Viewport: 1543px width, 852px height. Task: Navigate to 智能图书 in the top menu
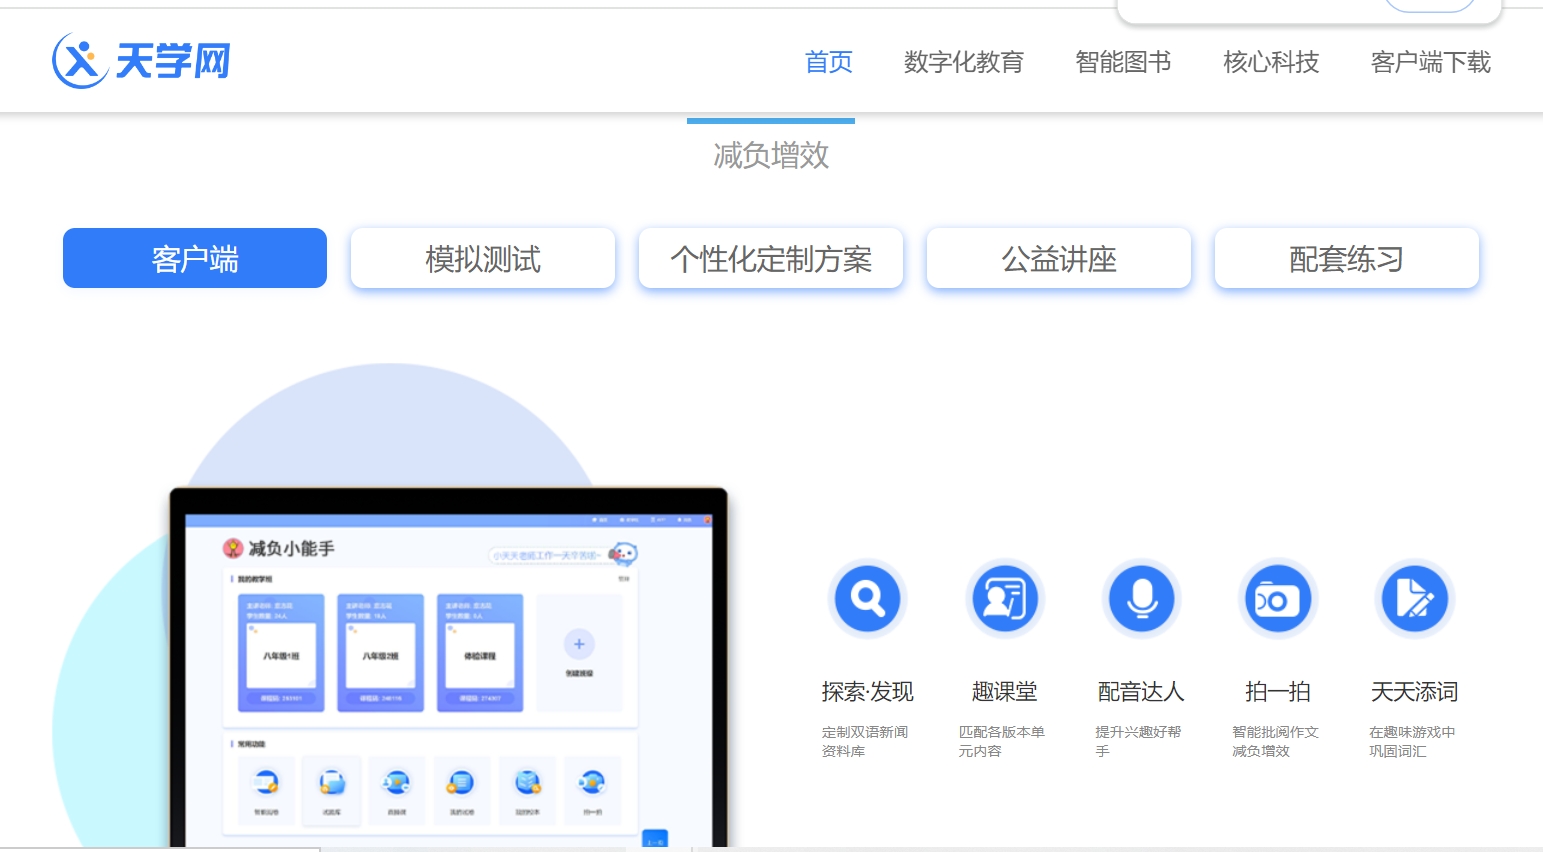tap(1122, 62)
